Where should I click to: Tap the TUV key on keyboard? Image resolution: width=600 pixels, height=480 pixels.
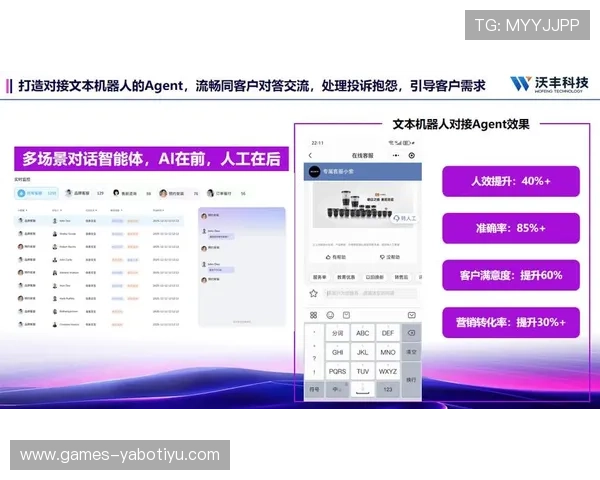362,371
